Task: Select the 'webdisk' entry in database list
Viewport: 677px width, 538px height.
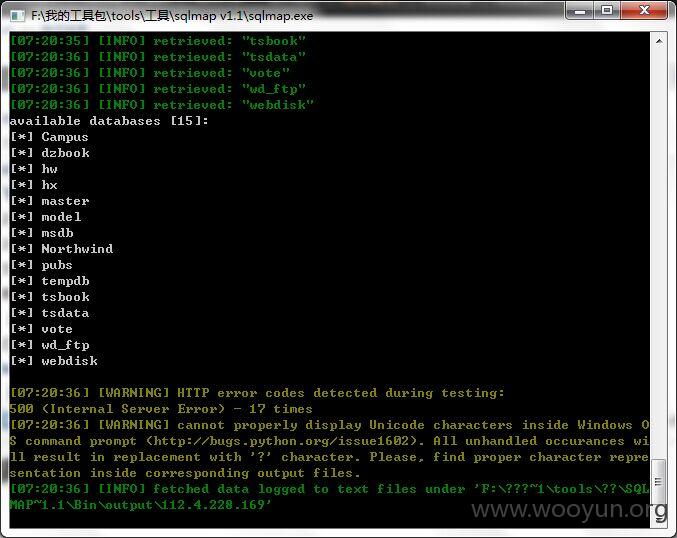Action: click(70, 361)
